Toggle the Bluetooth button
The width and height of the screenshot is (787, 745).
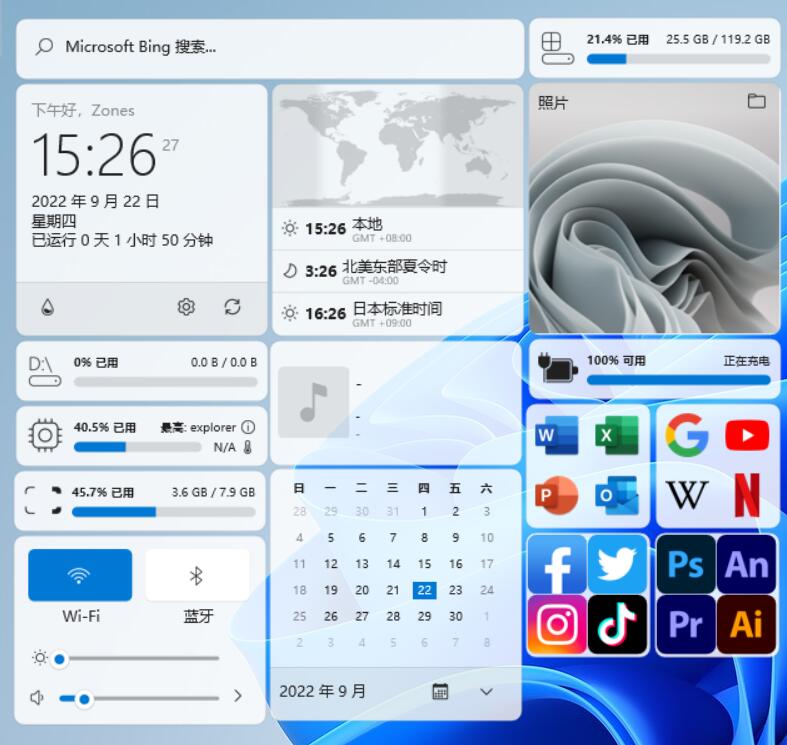tap(197, 575)
